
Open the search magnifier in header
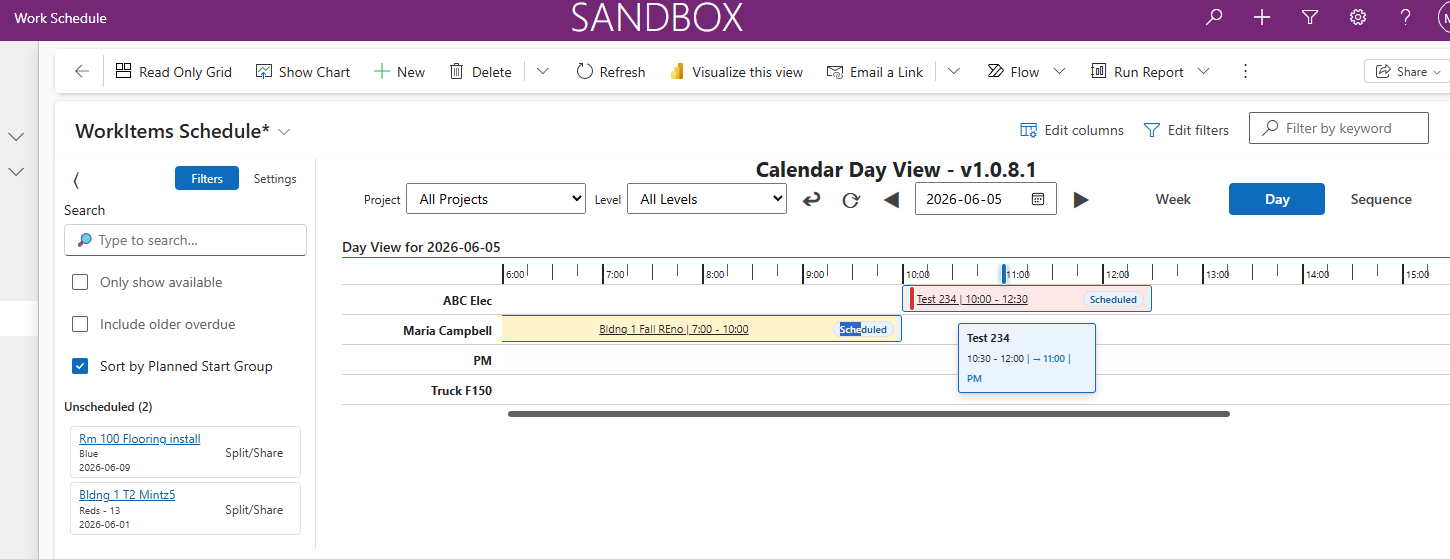click(x=1214, y=17)
